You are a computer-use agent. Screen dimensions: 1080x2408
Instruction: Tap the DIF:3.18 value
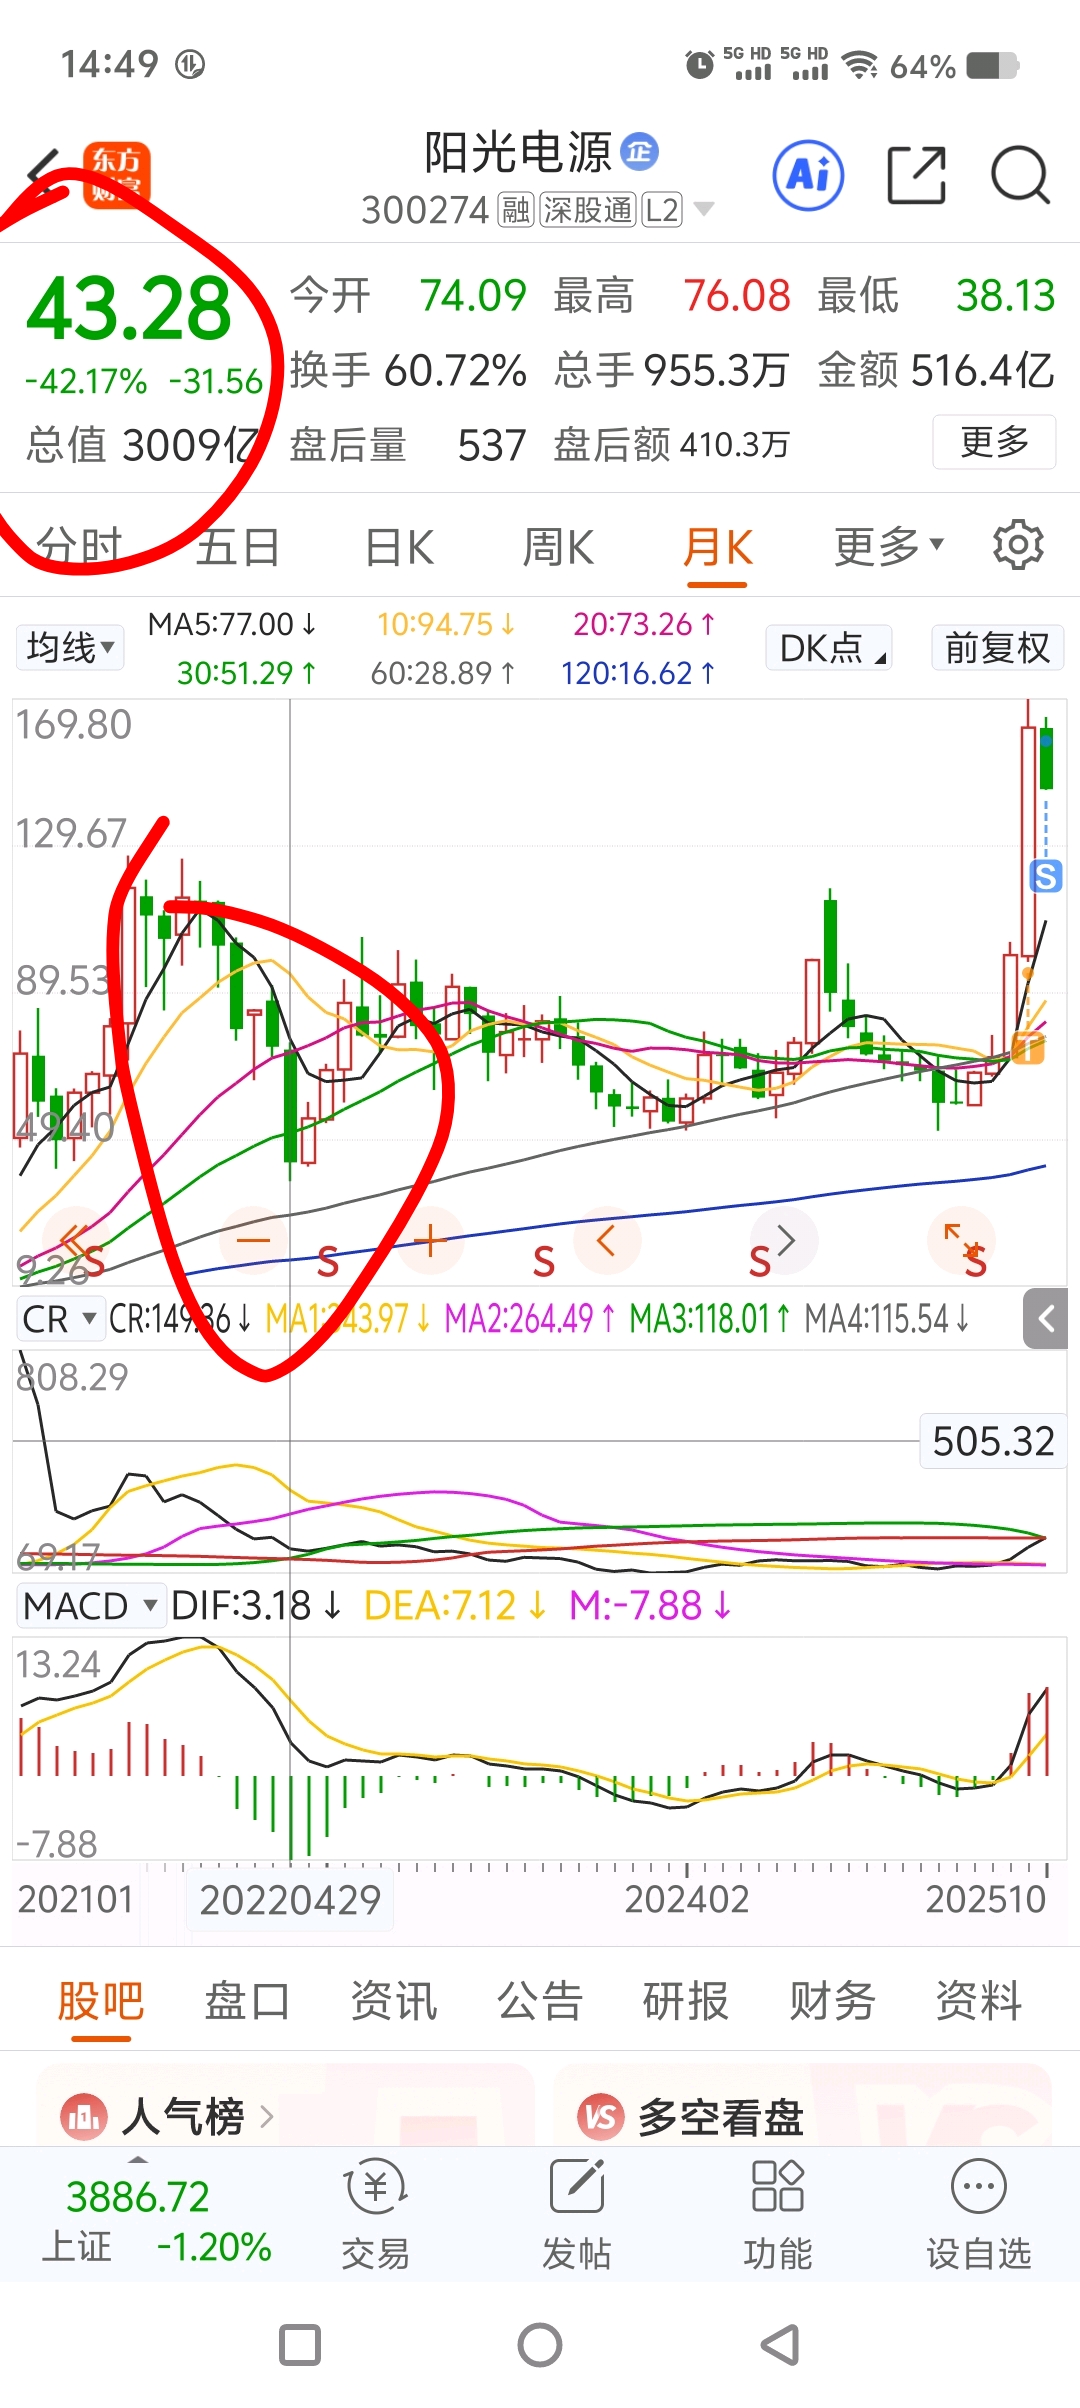(256, 1606)
